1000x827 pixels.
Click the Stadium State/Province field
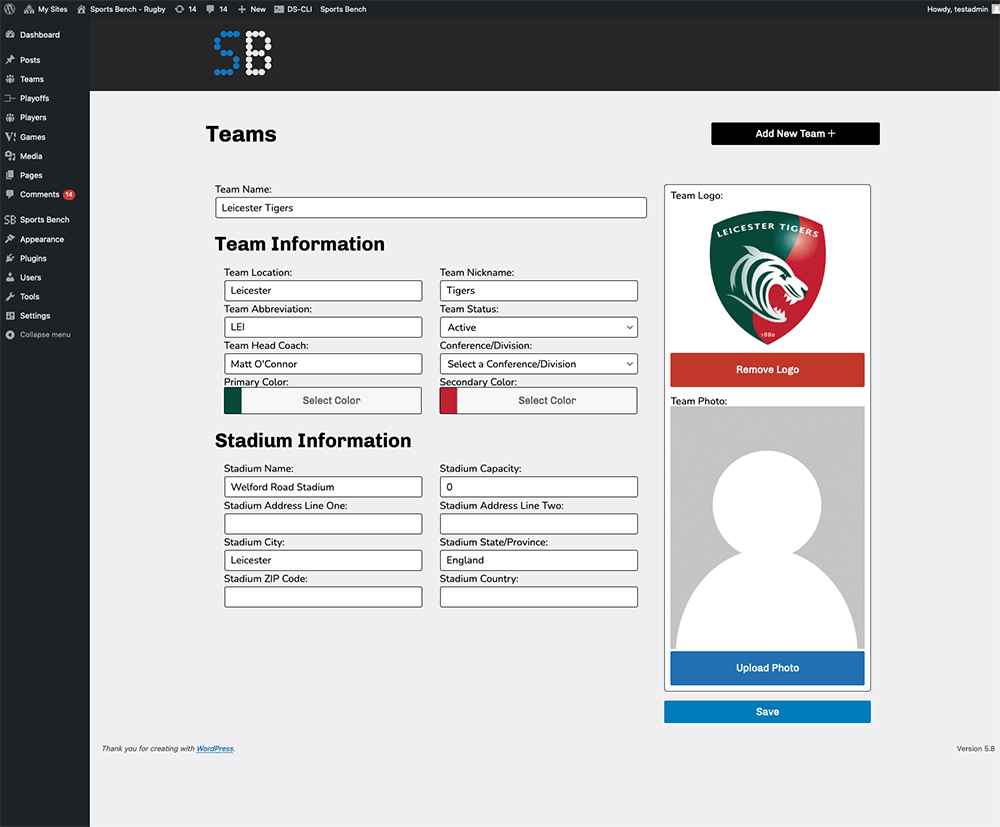point(538,560)
